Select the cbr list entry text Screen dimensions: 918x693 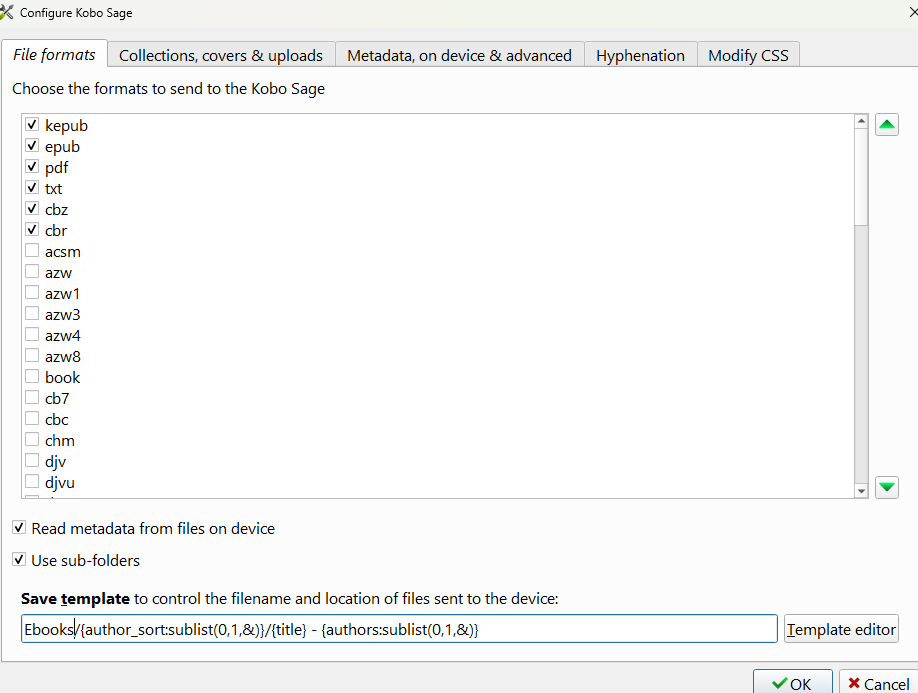56,231
